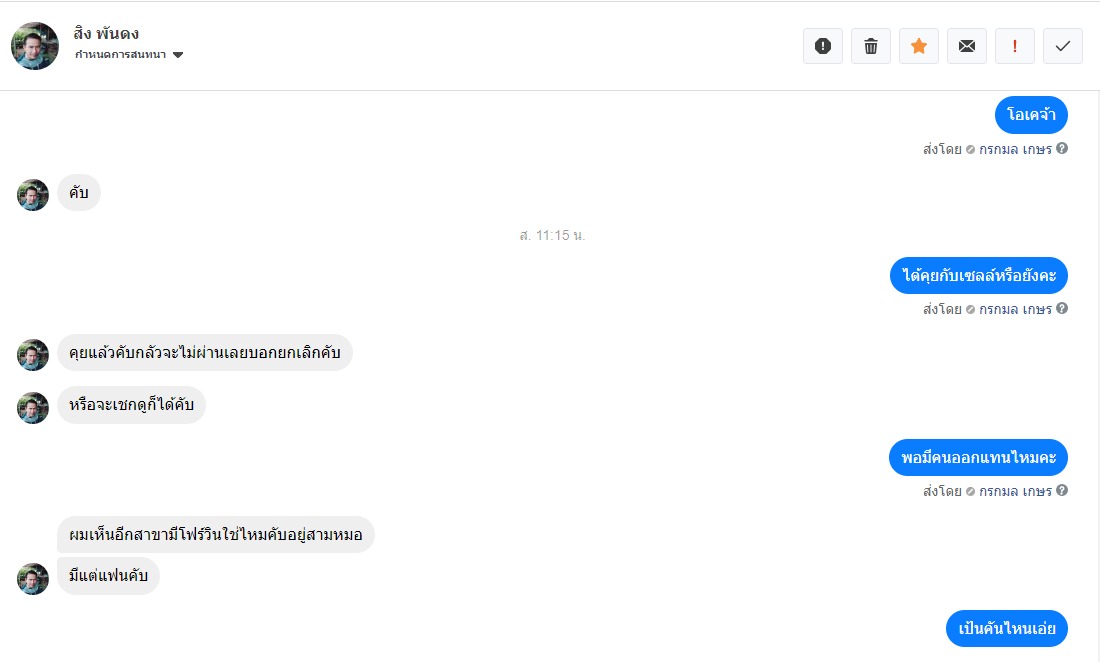This screenshot has width=1100, height=663.
Task: Open กรกมล เกษร link below พอมีคนออกแทนไหมคะ
Action: [1015, 491]
